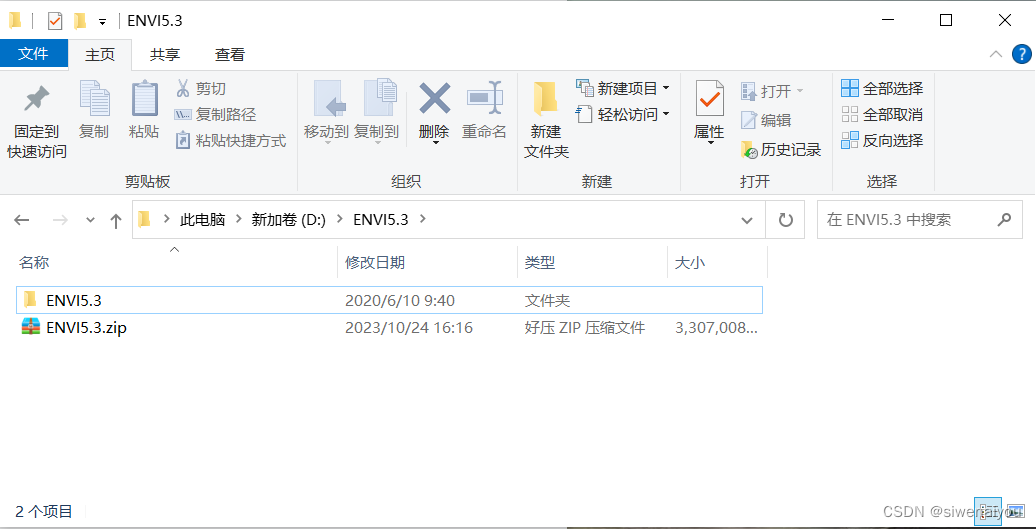The height and width of the screenshot is (529, 1036).
Task: Click Select all (全部选择)
Action: (882, 88)
